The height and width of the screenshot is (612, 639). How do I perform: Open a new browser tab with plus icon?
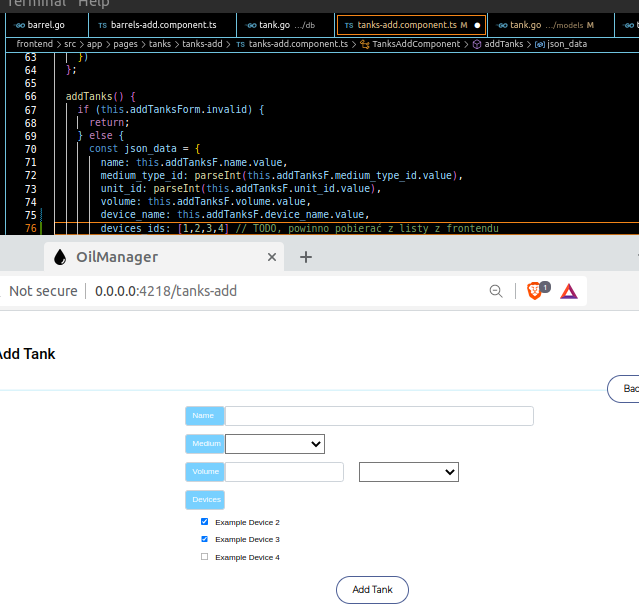307,257
